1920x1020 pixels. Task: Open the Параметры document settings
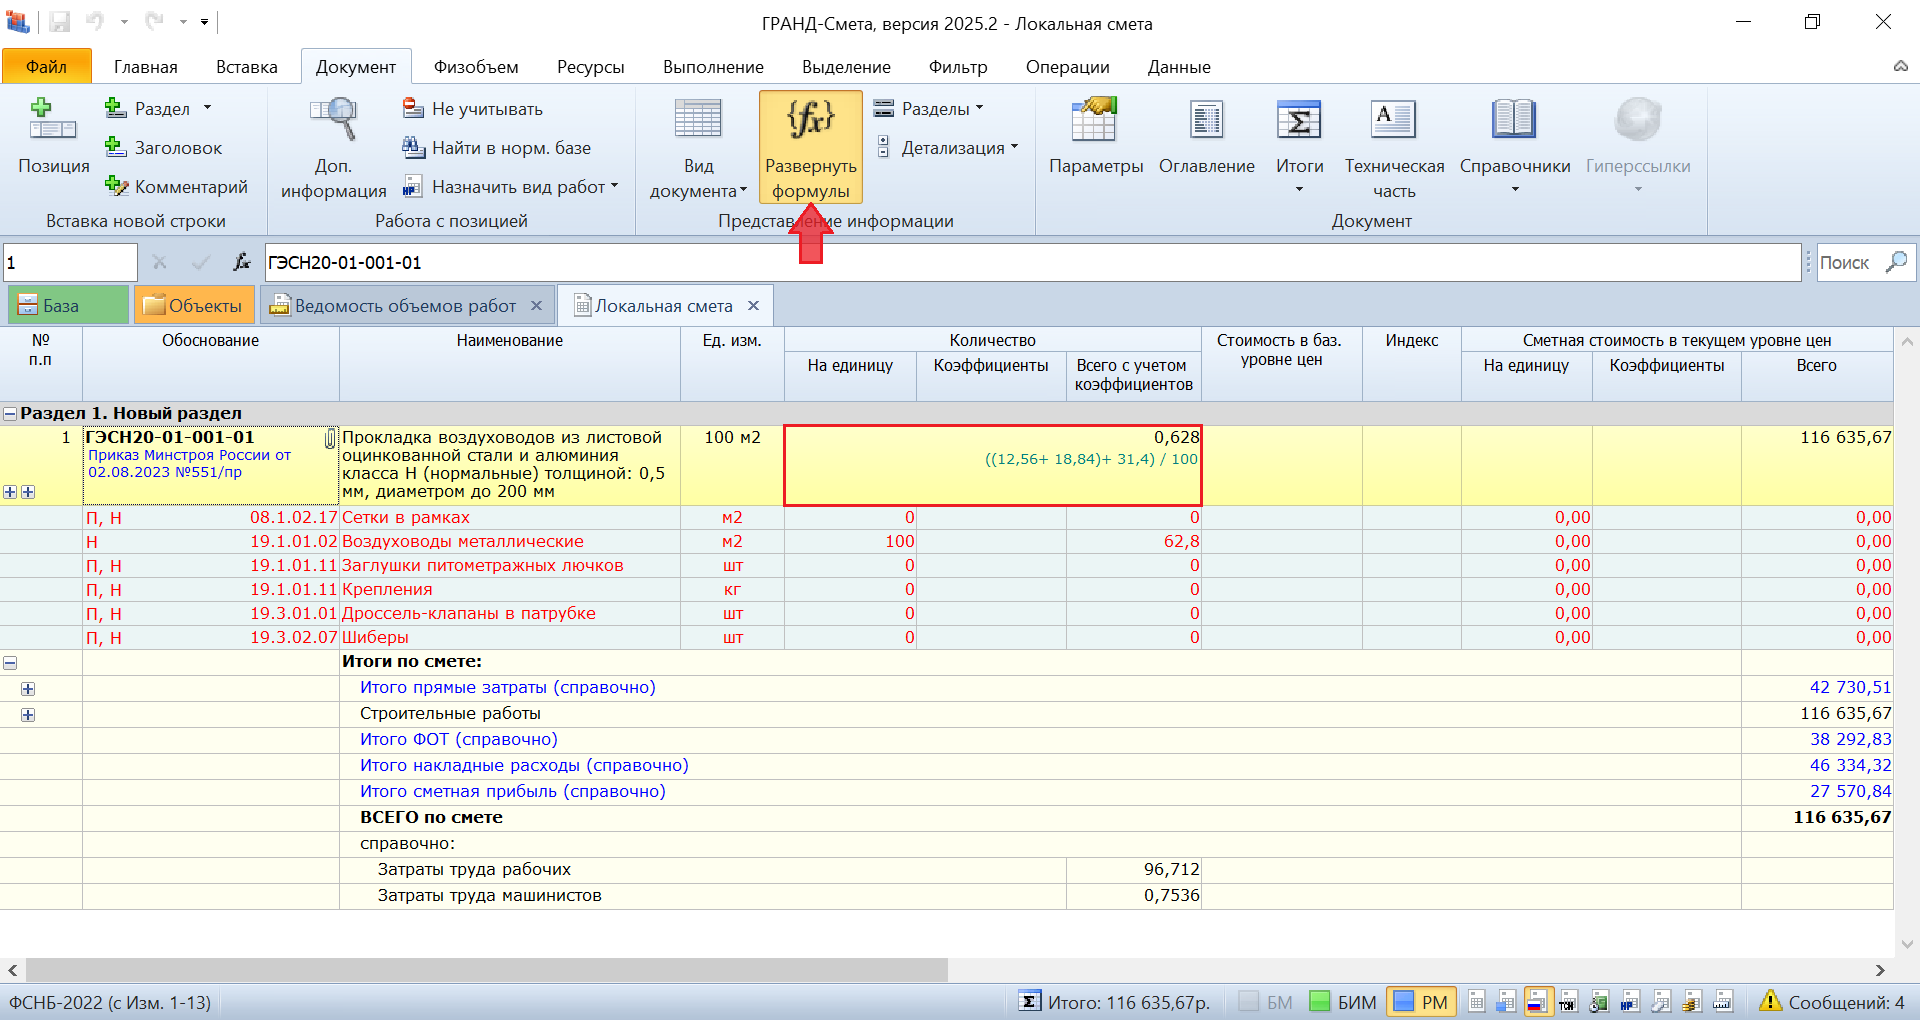click(1095, 137)
